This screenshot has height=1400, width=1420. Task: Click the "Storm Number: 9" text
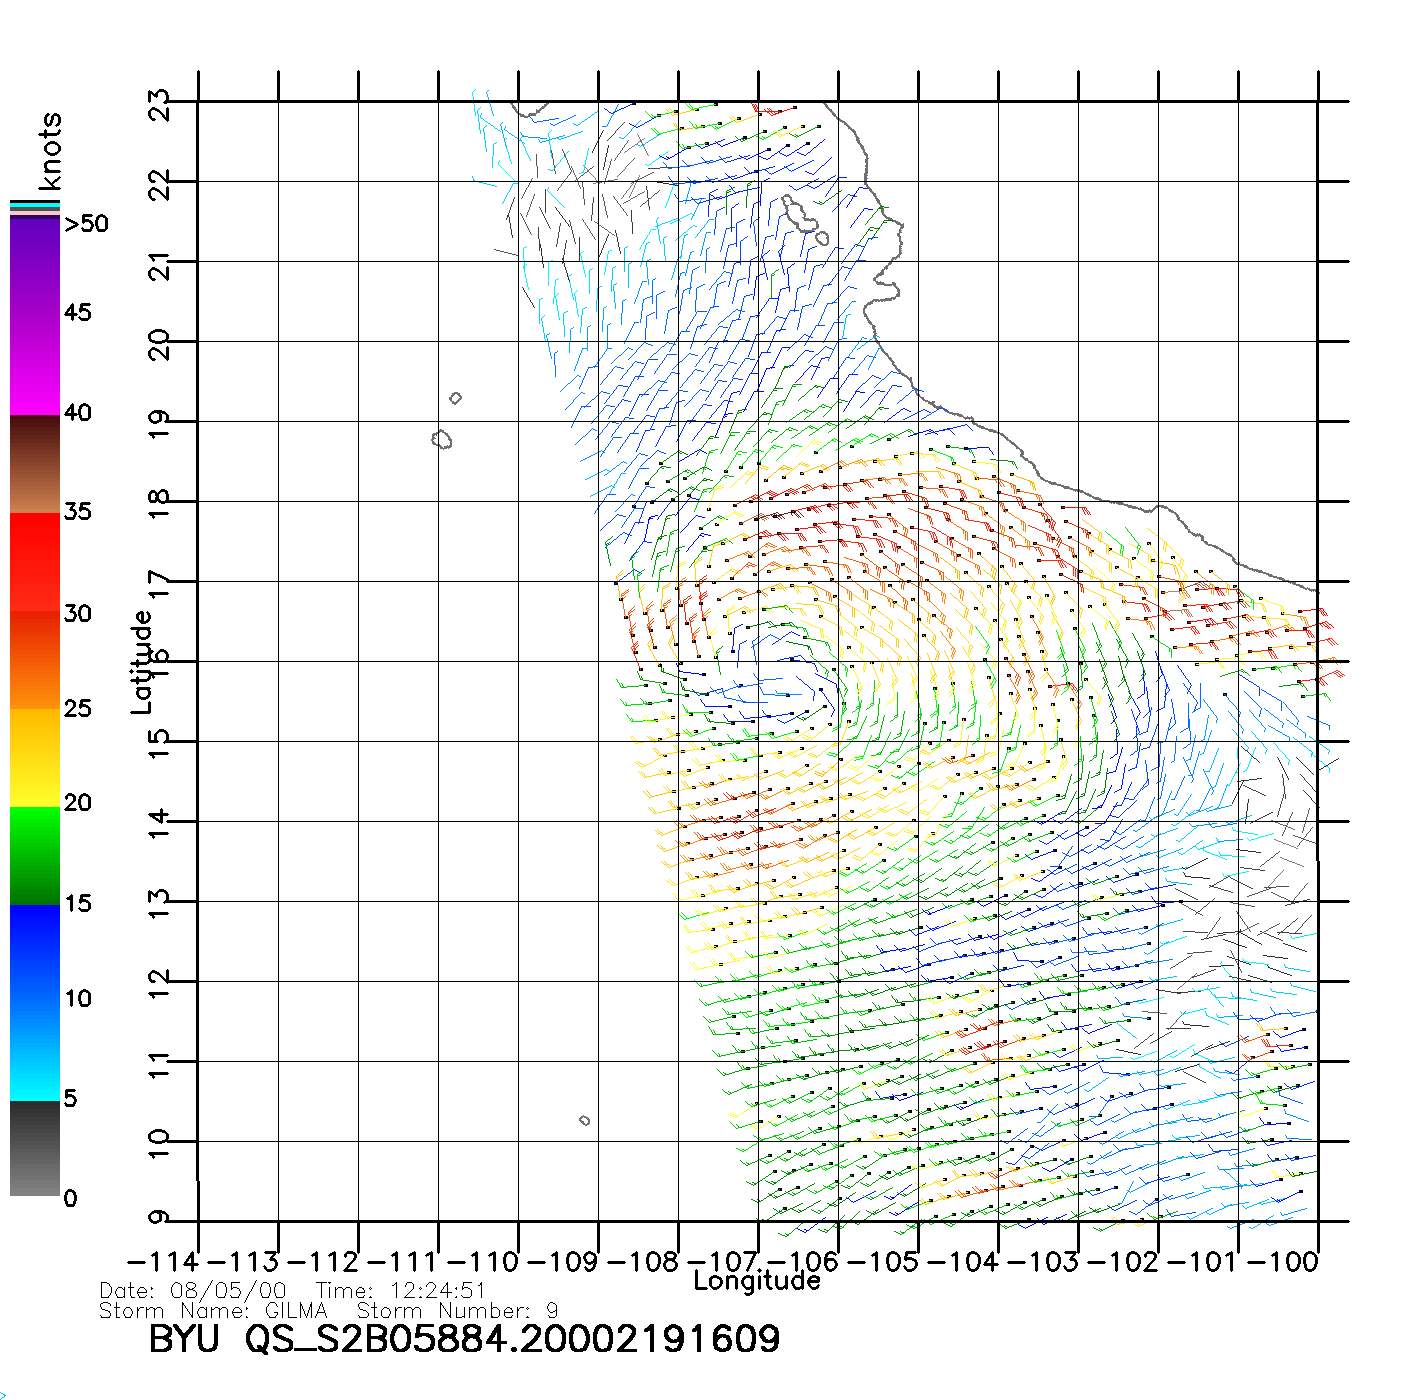pyautogui.click(x=457, y=1310)
